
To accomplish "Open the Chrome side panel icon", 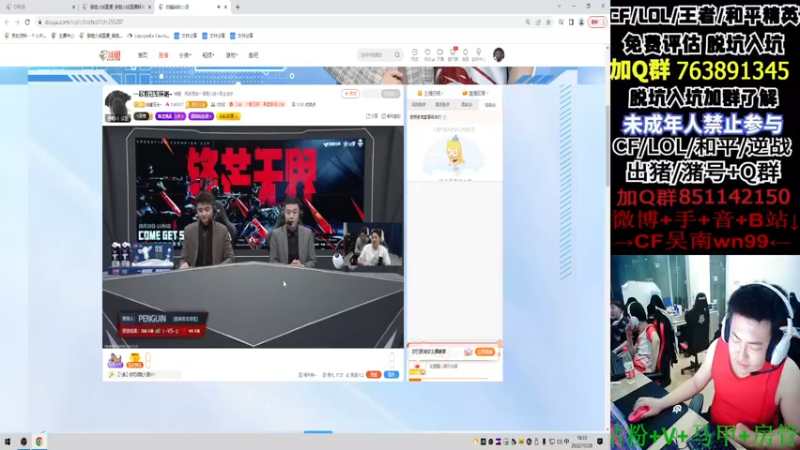I will 571,22.
